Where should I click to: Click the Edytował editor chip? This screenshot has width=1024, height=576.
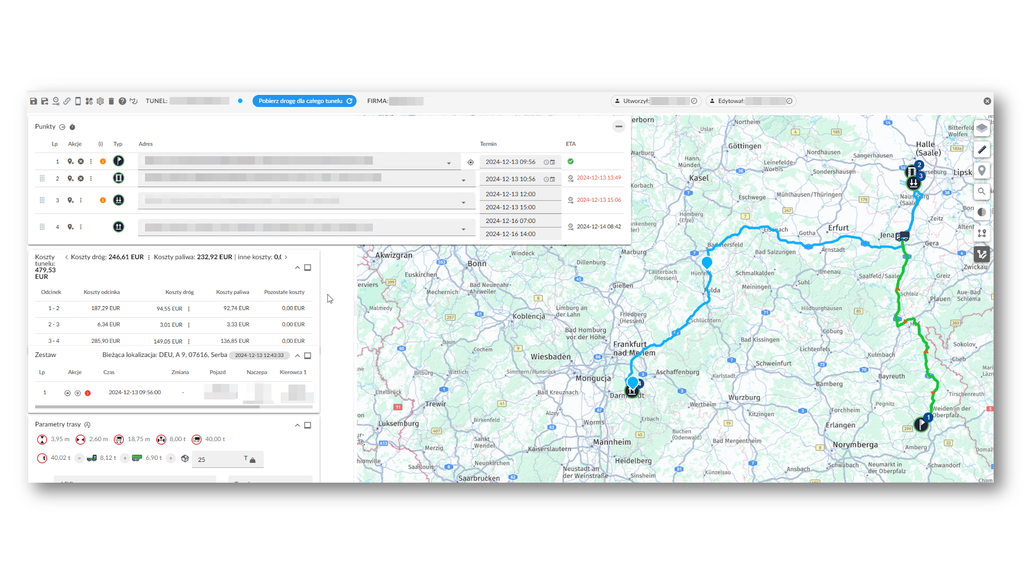point(751,101)
